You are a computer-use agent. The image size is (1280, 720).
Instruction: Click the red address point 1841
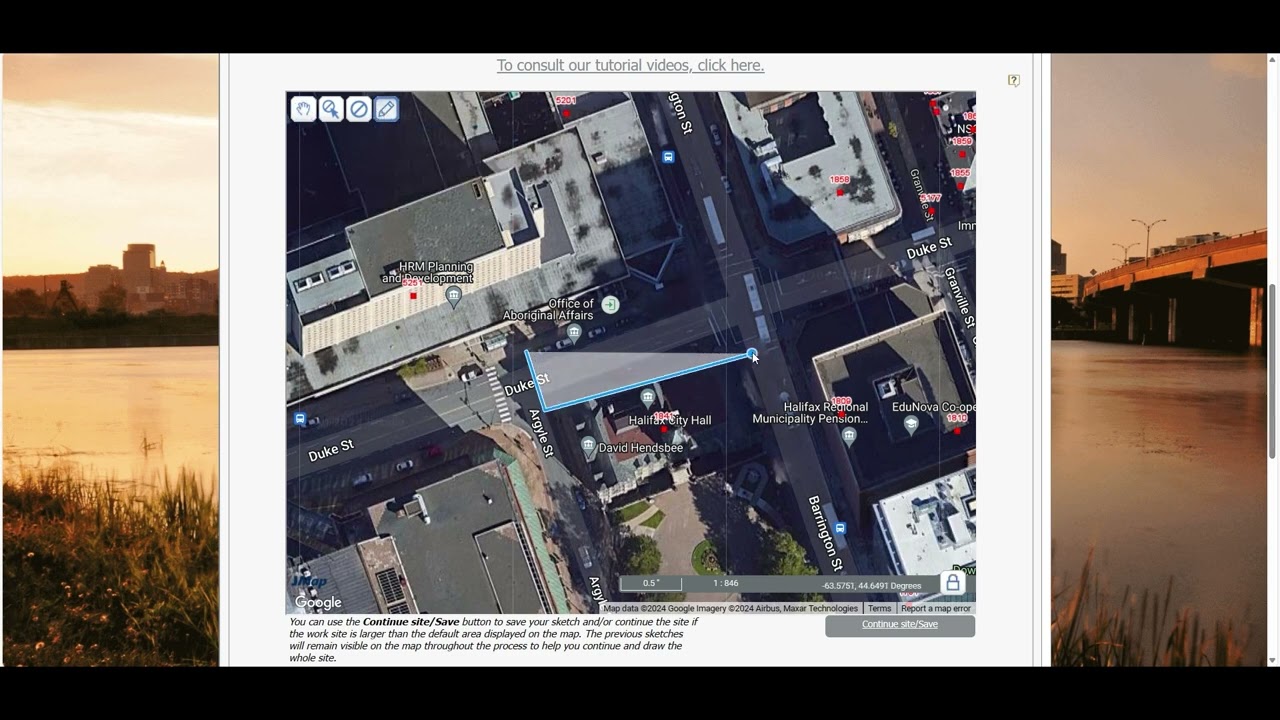[663, 429]
